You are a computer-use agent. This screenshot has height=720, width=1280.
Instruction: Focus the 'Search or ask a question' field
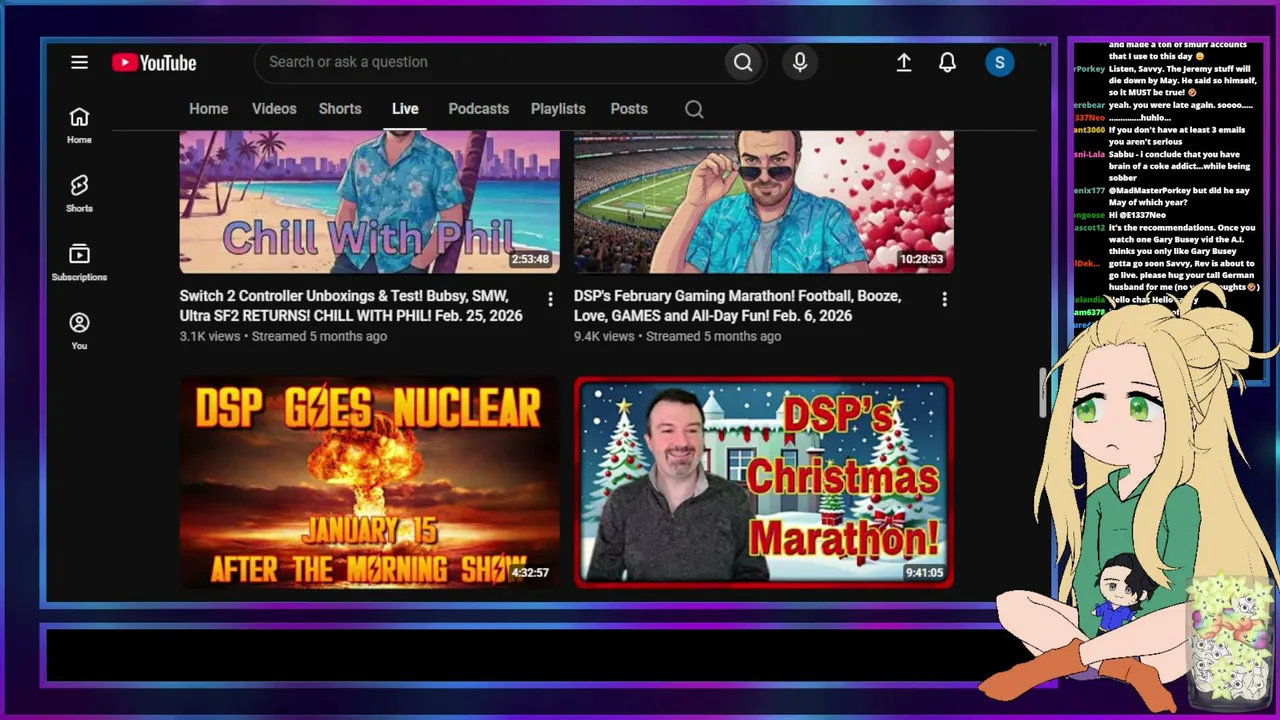[x=490, y=62]
